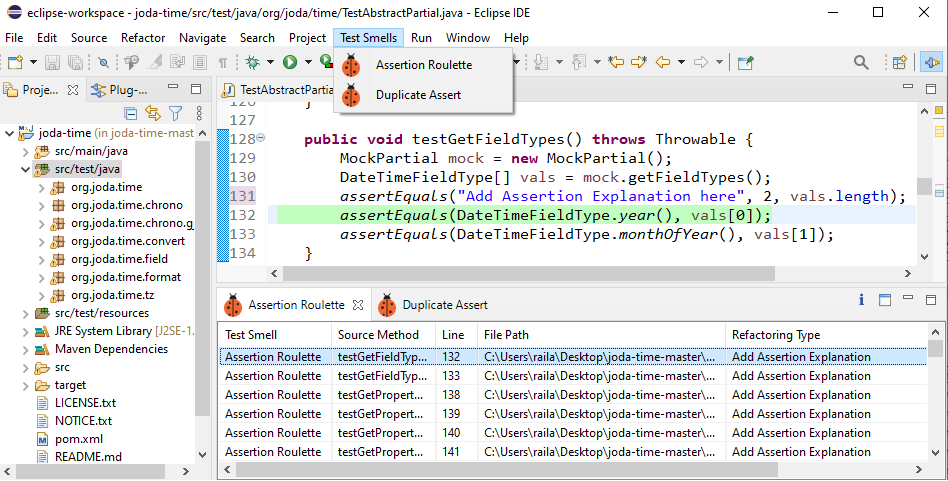Viewport: 948px width, 481px height.
Task: Minimize the Project Explorer panel
Action: [x=173, y=88]
